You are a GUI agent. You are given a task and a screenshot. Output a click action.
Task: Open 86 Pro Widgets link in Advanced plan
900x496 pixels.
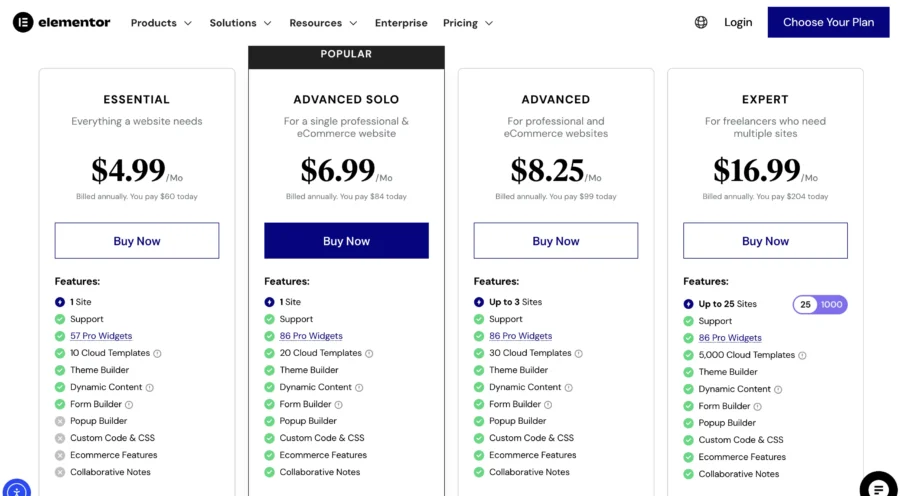[521, 336]
